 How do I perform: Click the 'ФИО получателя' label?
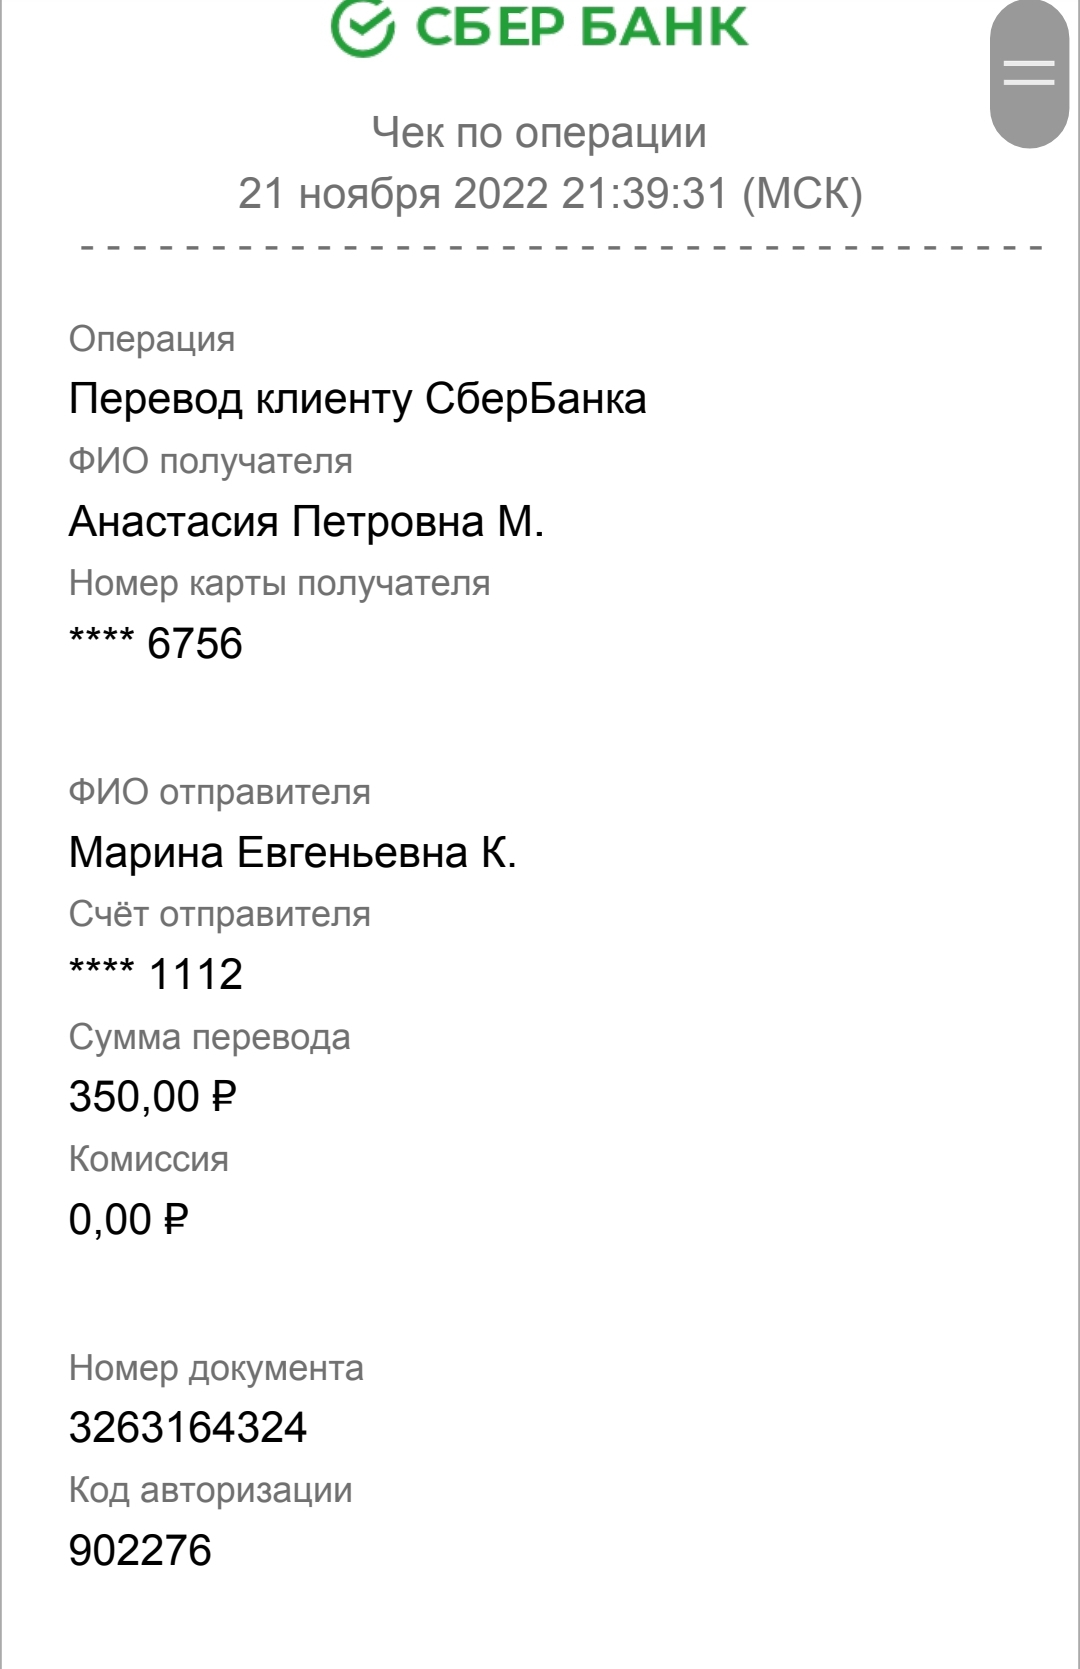(x=211, y=462)
